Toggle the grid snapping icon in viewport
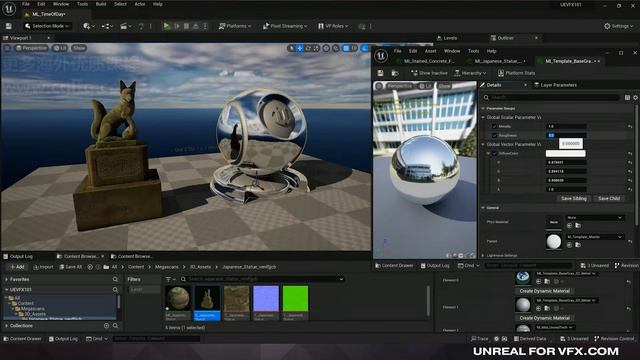The height and width of the screenshot is (360, 640). pos(346,48)
